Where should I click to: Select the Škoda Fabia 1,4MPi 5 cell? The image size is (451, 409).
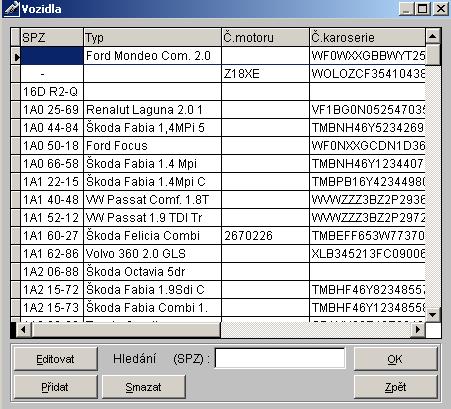152,128
